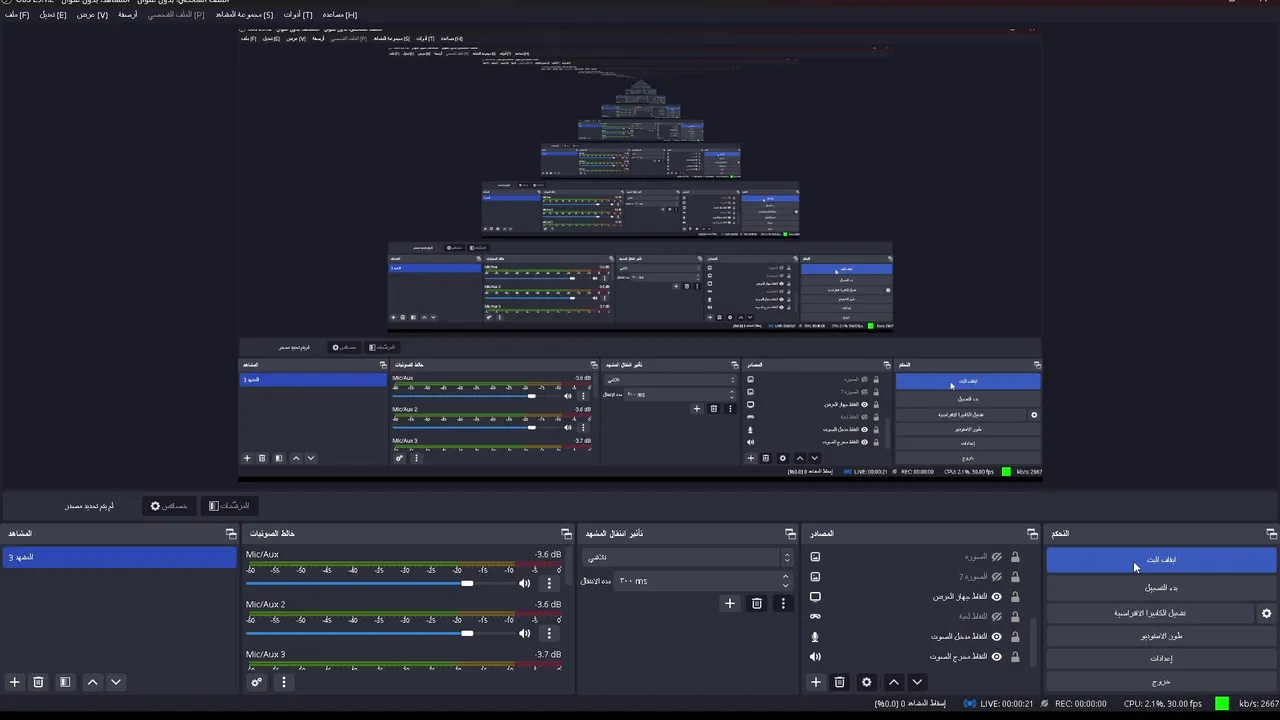Image resolution: width=1280 pixels, height=720 pixels.
Task: Adjust transition duration 300 ms stepper
Action: 785,581
